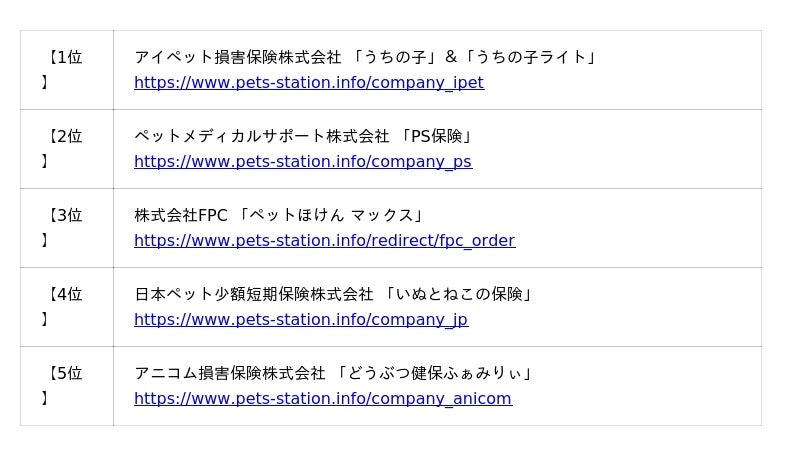The height and width of the screenshot is (456, 800).
Task: Click the 日本ペット少額短期保険株式会社 company name
Action: pyautogui.click(x=253, y=295)
